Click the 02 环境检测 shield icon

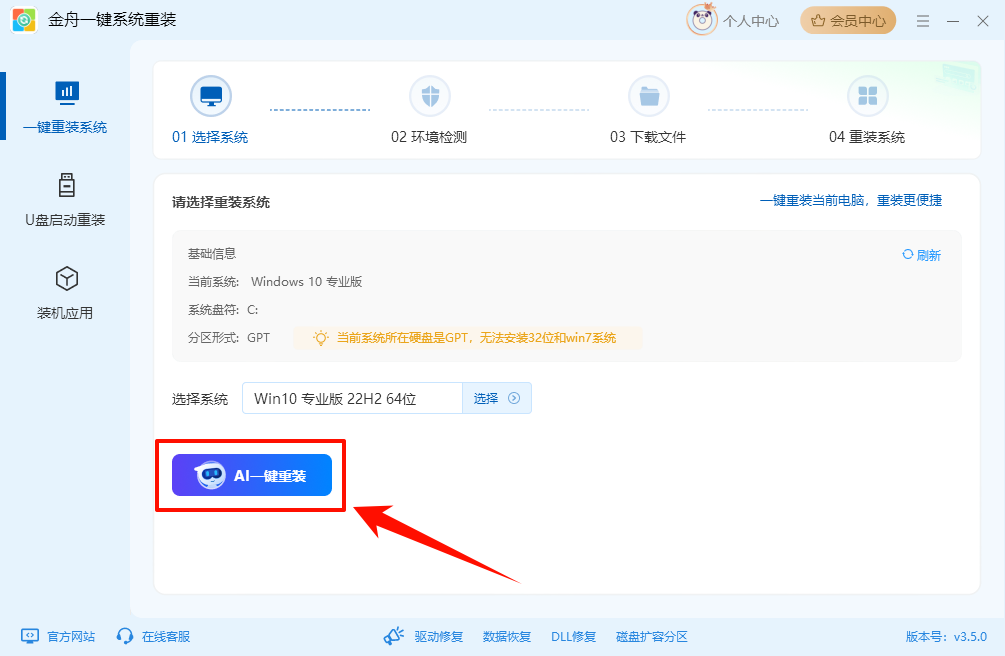click(430, 95)
